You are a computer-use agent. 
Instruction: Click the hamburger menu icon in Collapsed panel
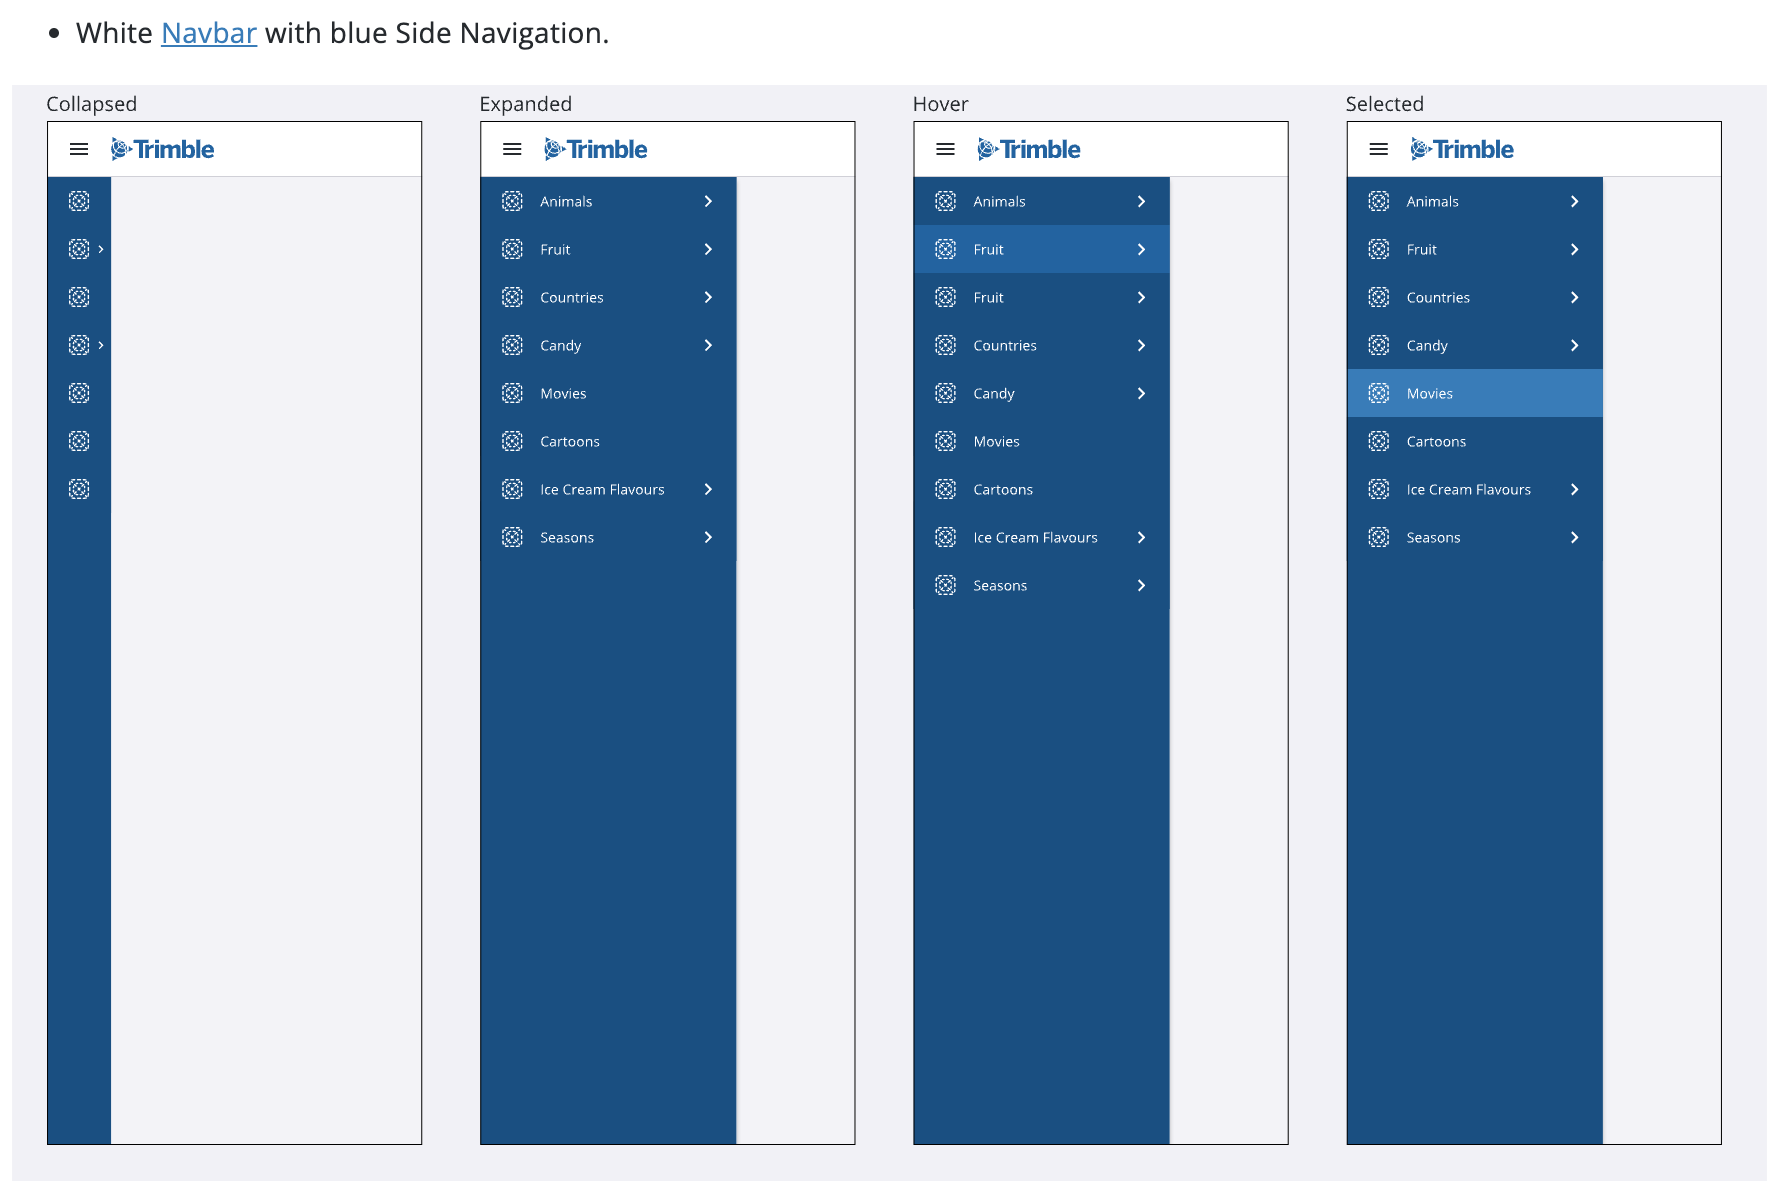coord(79,150)
